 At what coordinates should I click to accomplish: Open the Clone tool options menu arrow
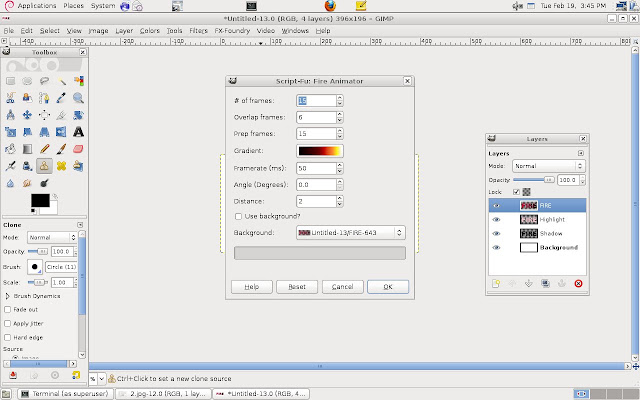(80, 225)
